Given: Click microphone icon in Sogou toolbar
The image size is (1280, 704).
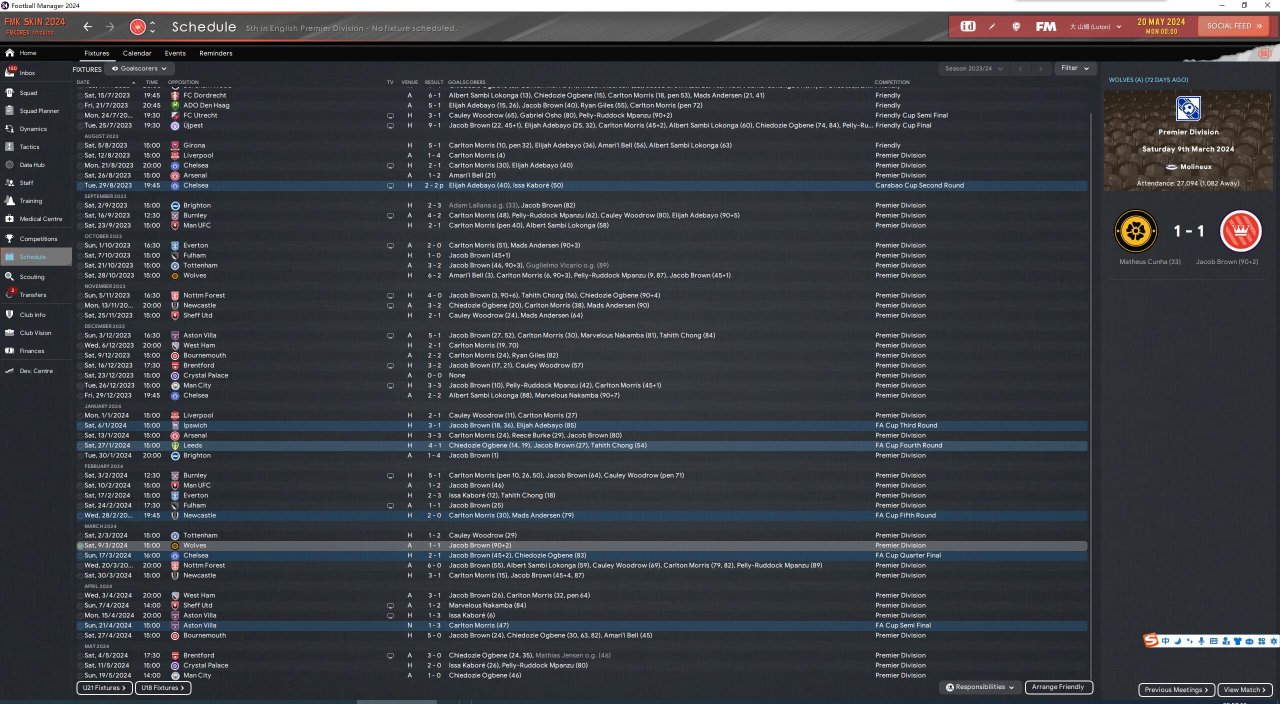Looking at the screenshot, I should [1201, 640].
